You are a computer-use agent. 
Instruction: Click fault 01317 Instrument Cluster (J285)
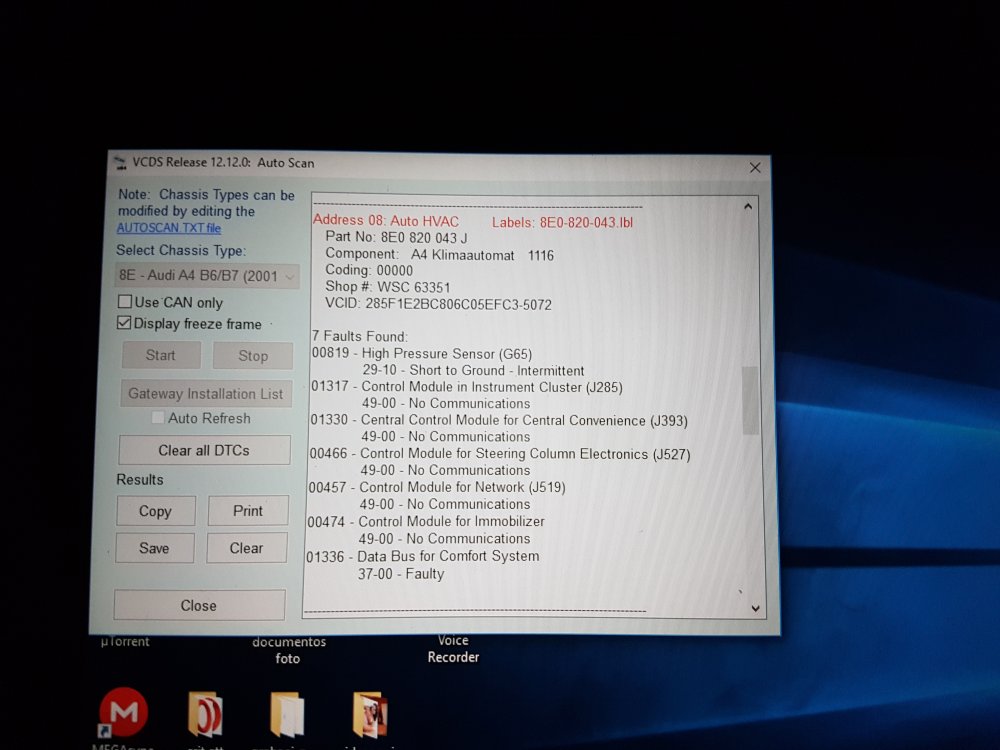(x=467, y=386)
